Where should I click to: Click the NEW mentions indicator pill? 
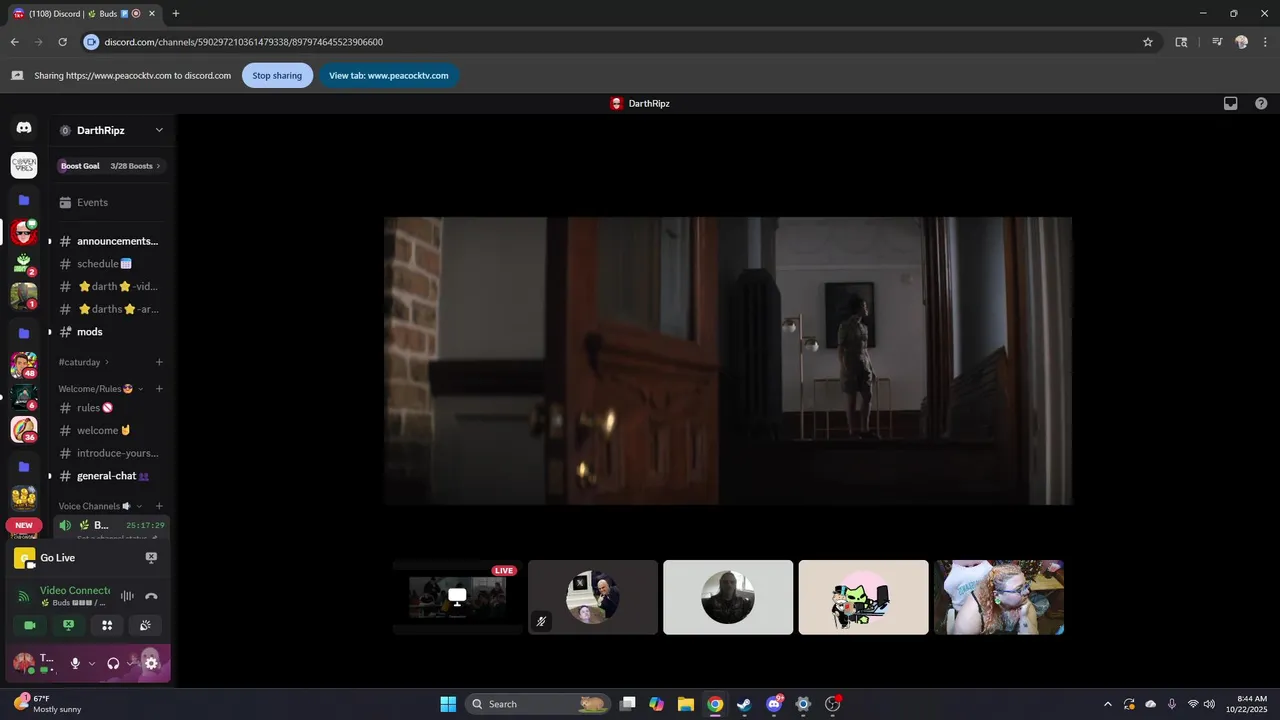[x=24, y=525]
